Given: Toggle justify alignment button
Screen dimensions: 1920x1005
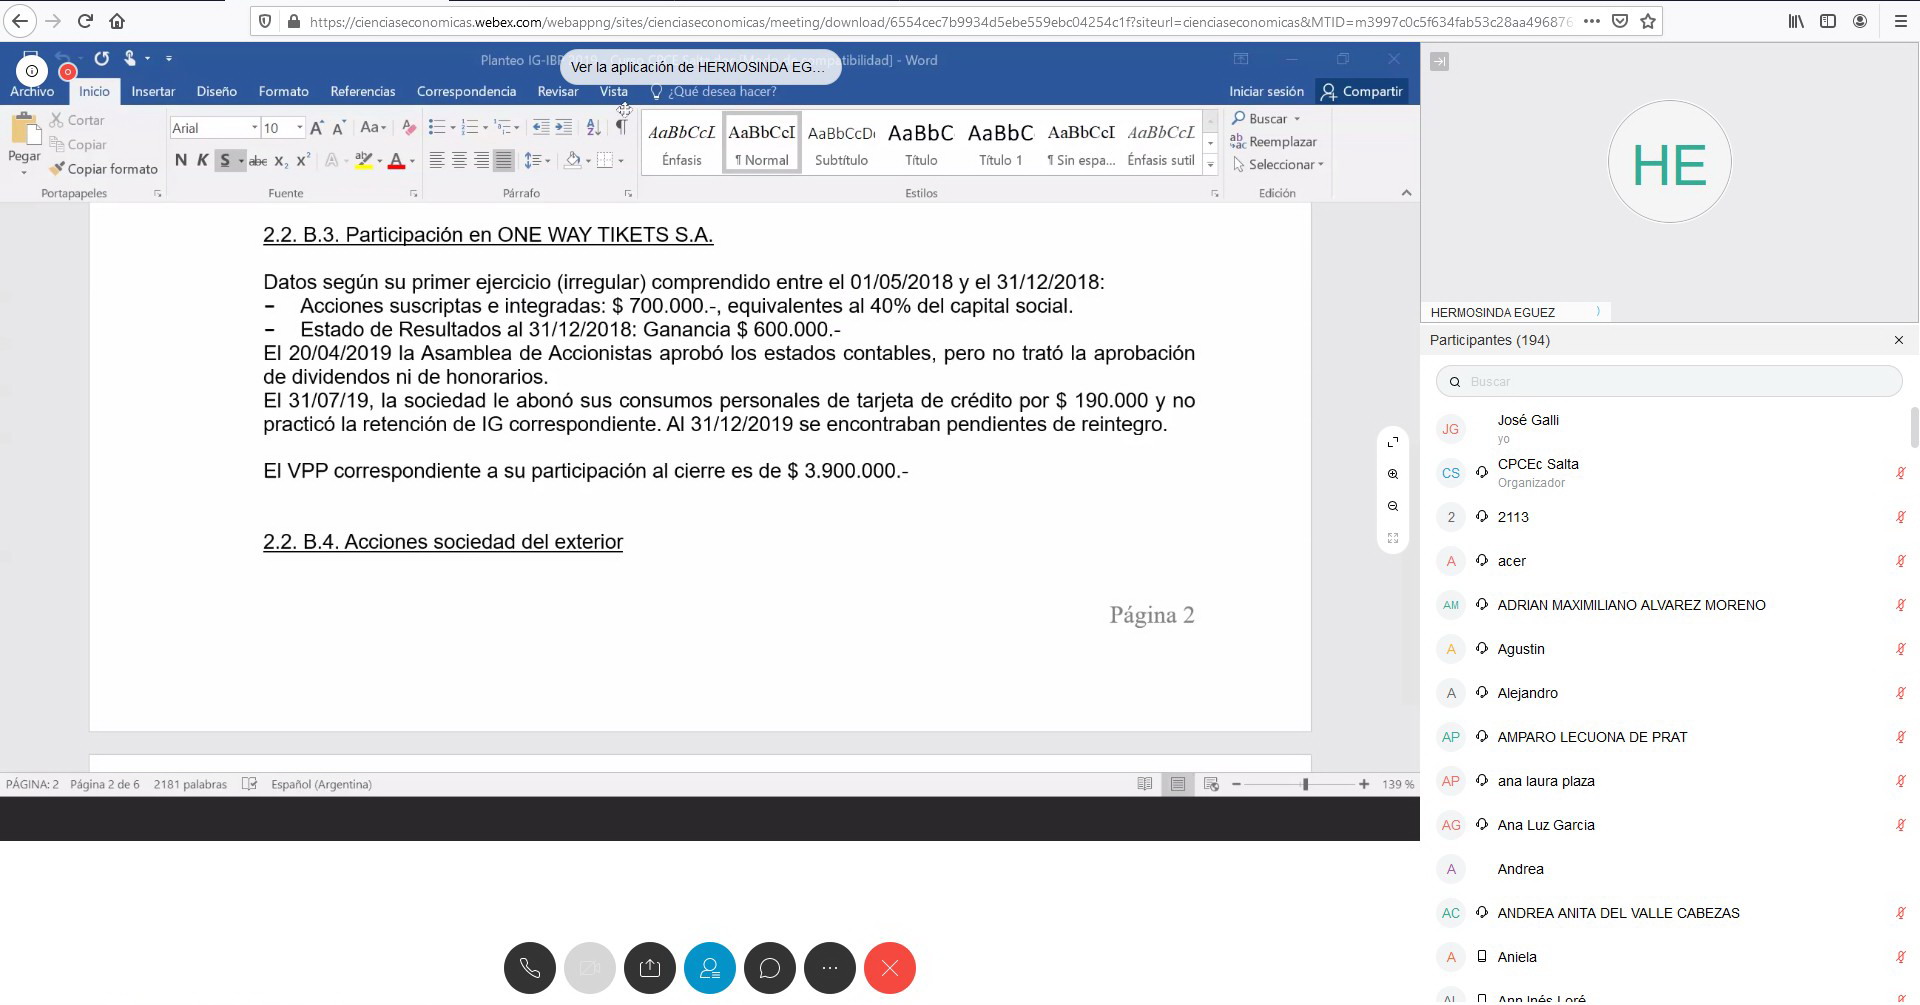Looking at the screenshot, I should [504, 160].
